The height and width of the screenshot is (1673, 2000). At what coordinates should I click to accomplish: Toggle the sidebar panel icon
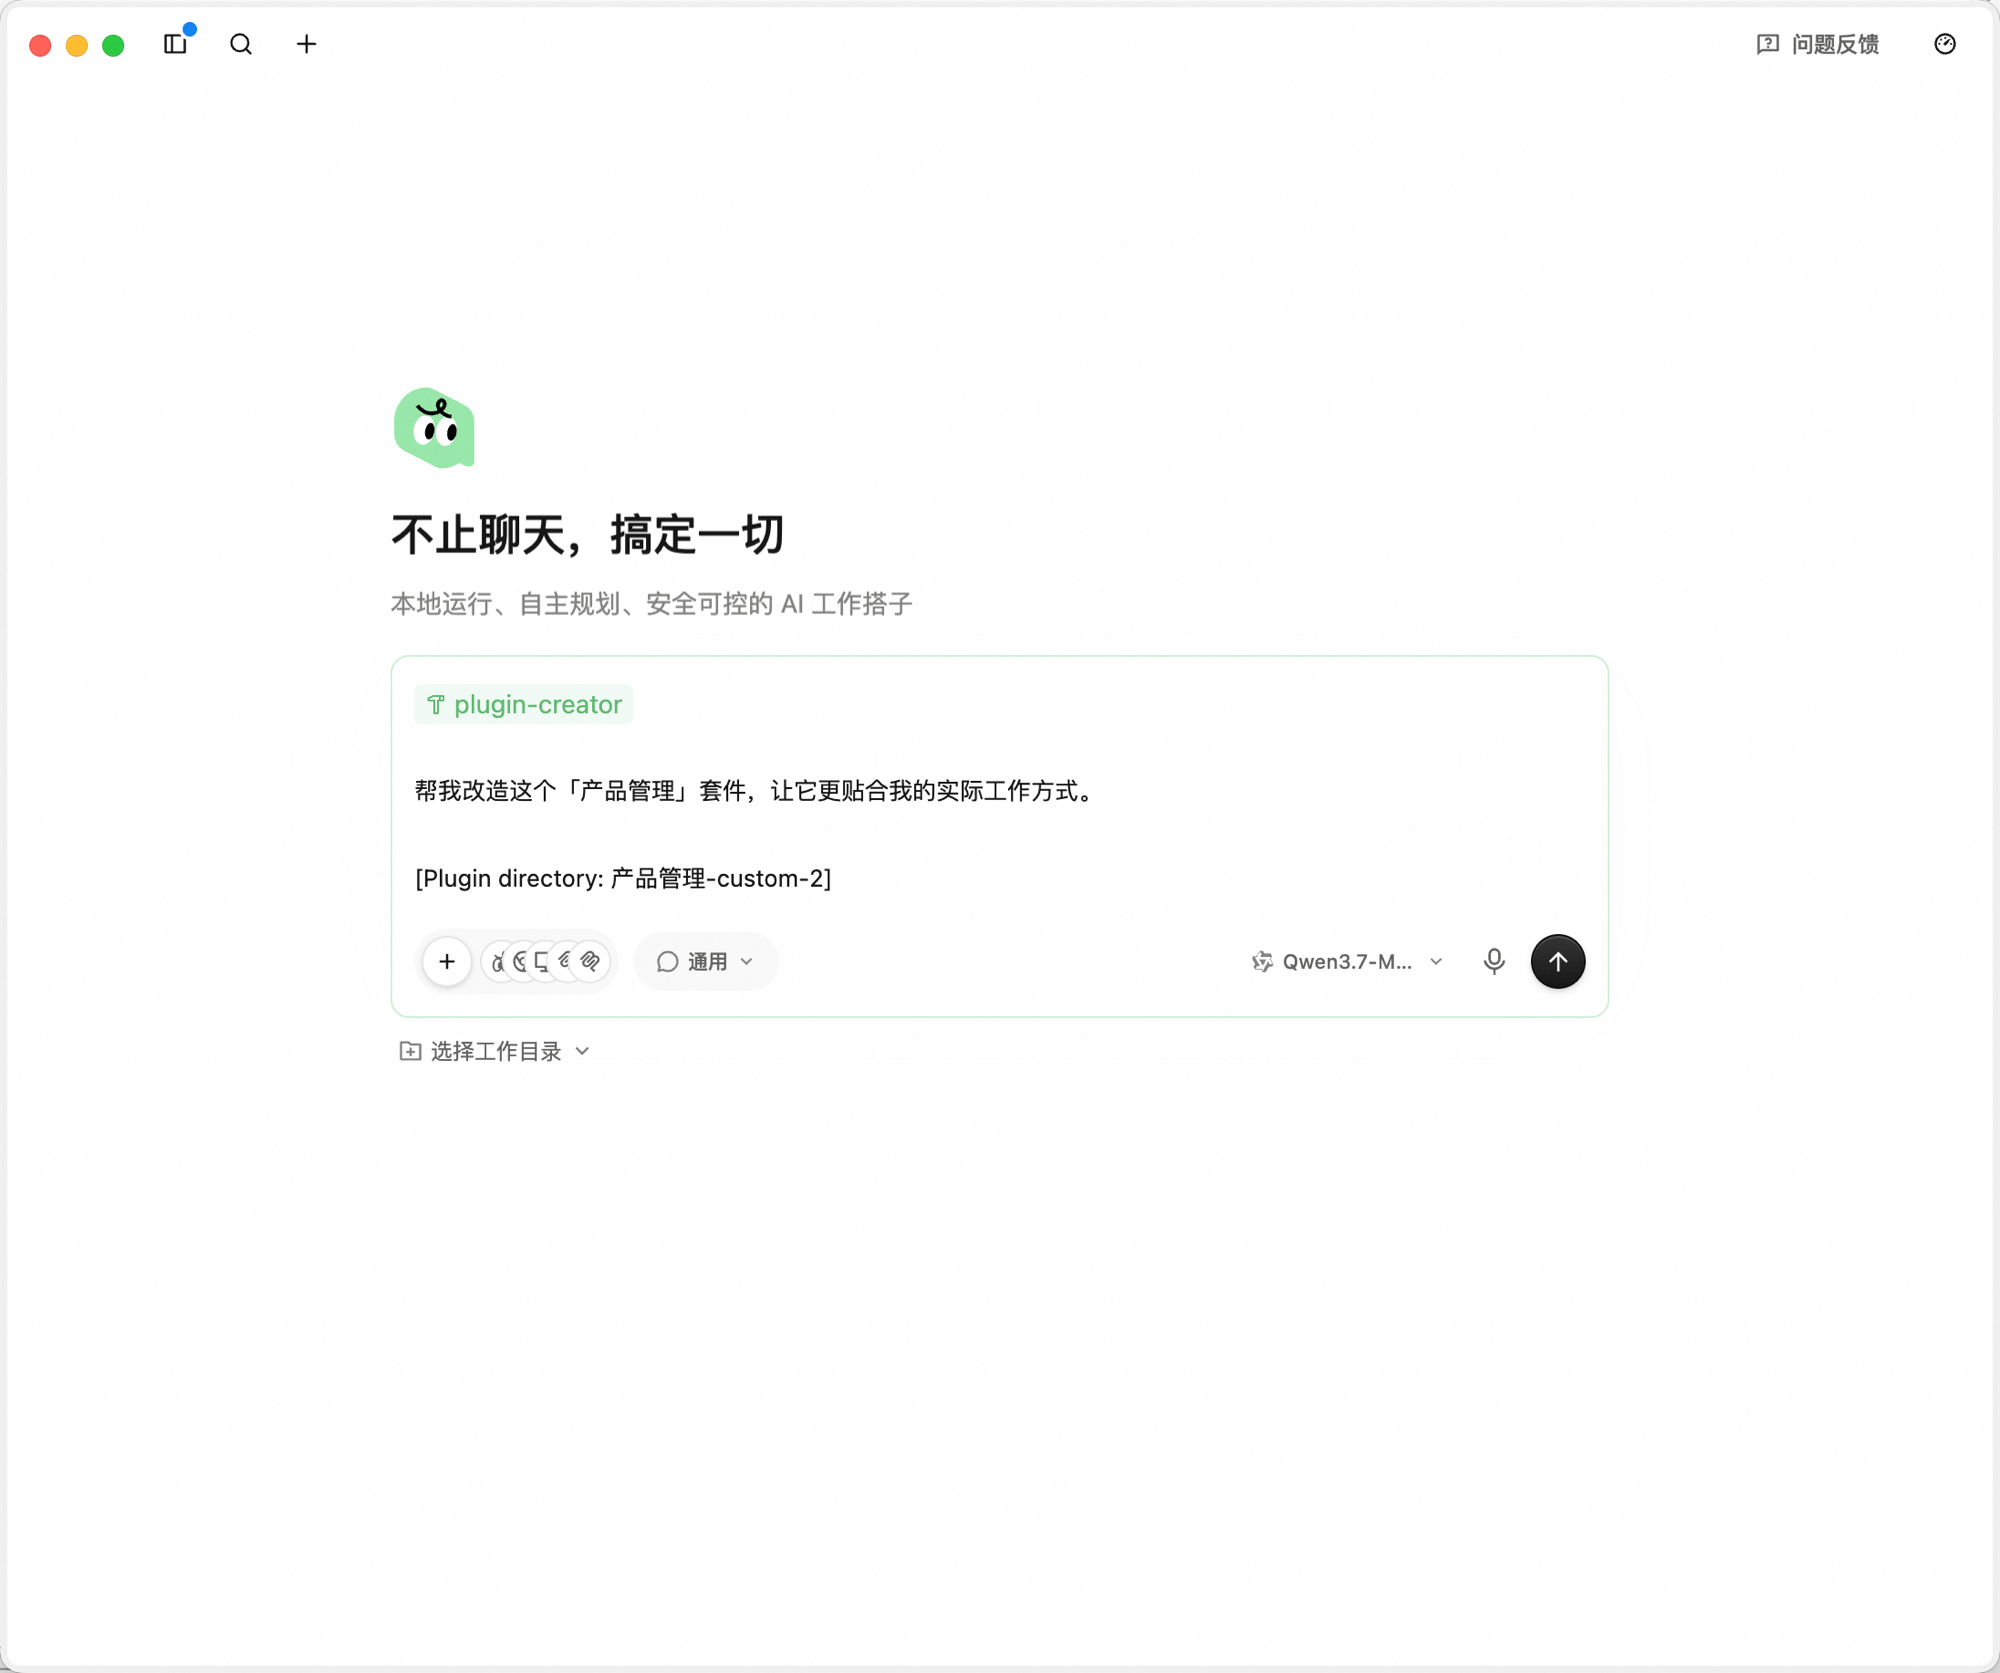[x=175, y=44]
